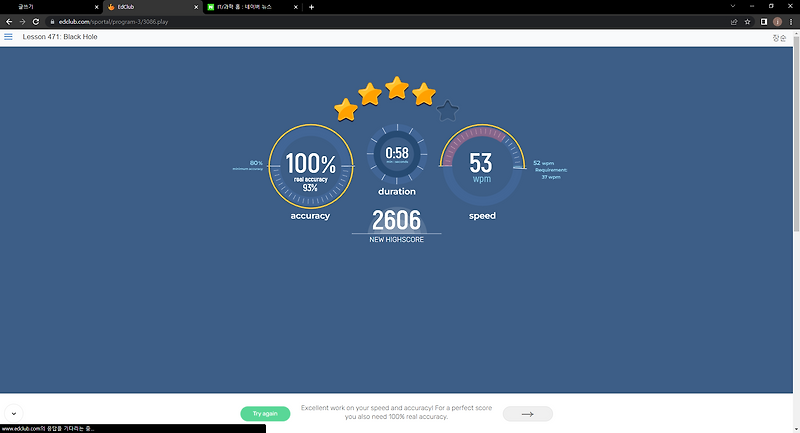Screen dimensions: 800x433
Task: Open the tab search dropdown arrow
Action: coord(733,7)
